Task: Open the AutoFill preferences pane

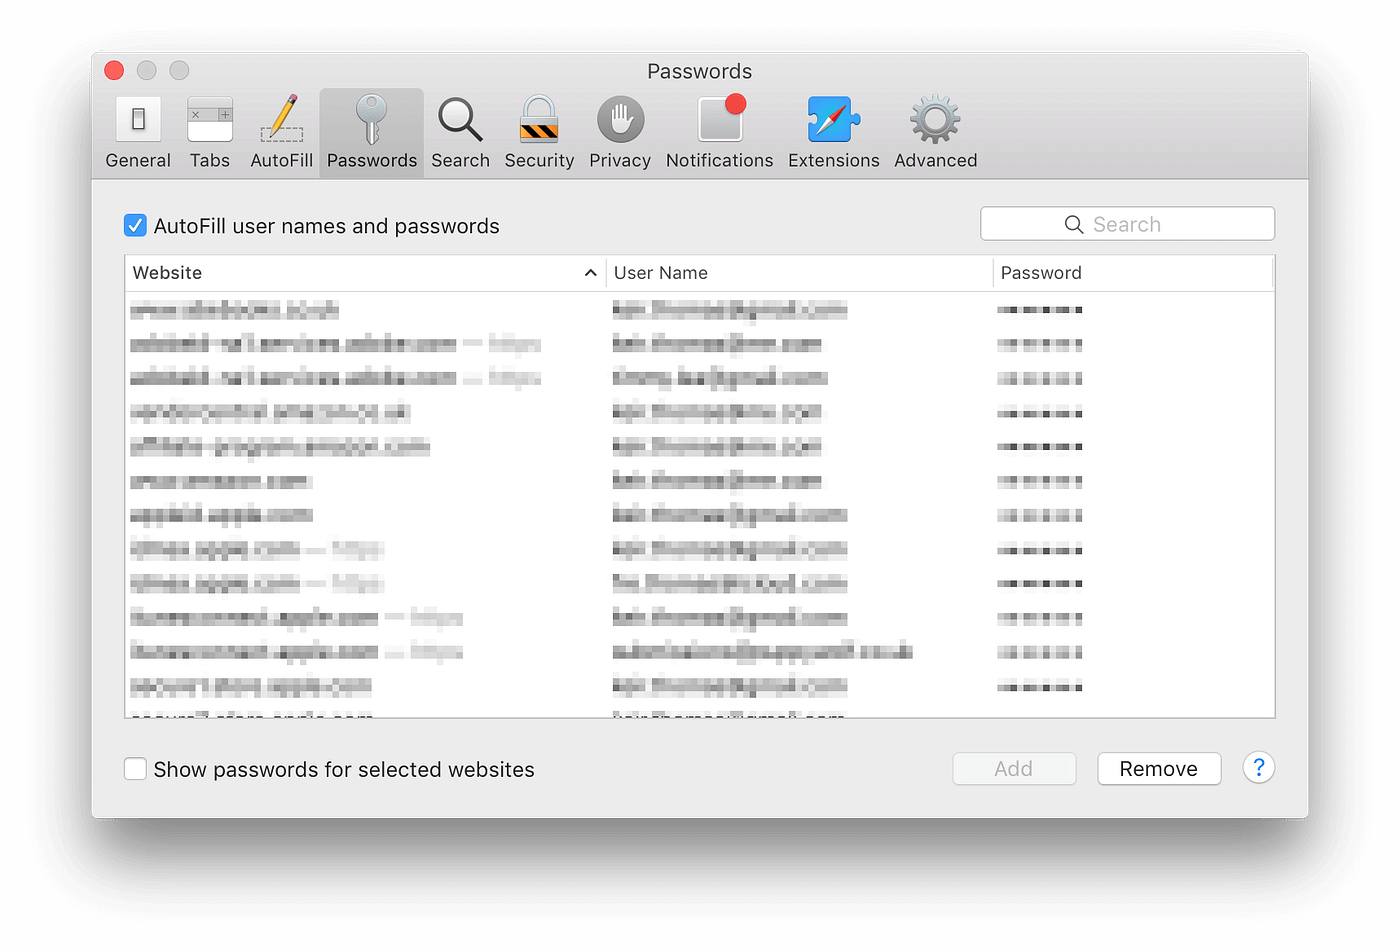Action: 281,131
